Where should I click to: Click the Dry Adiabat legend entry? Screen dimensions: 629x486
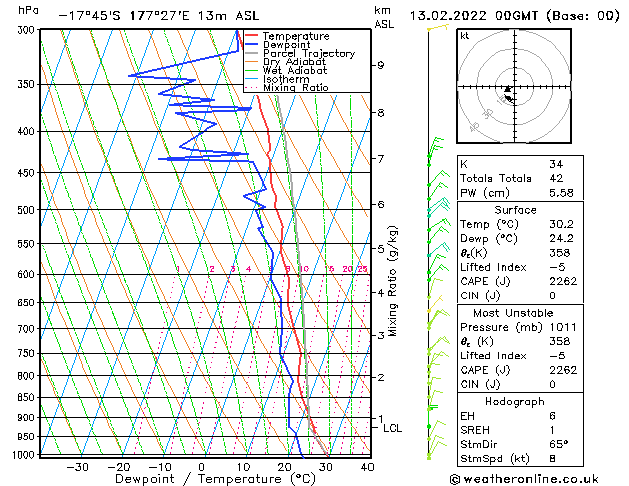click(294, 62)
